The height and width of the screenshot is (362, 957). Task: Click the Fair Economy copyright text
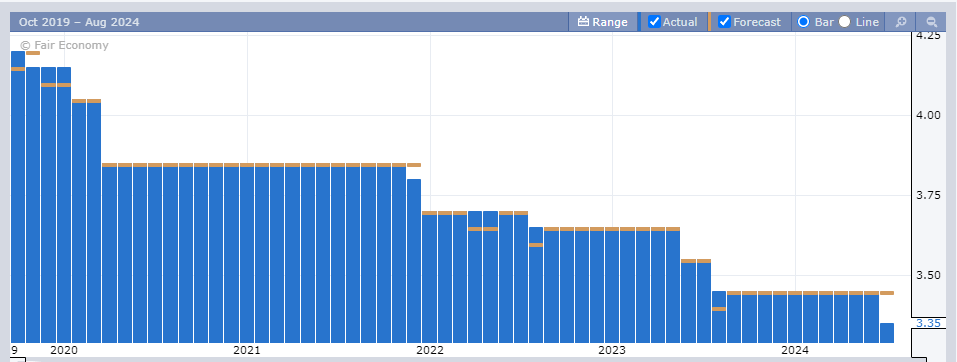[64, 45]
